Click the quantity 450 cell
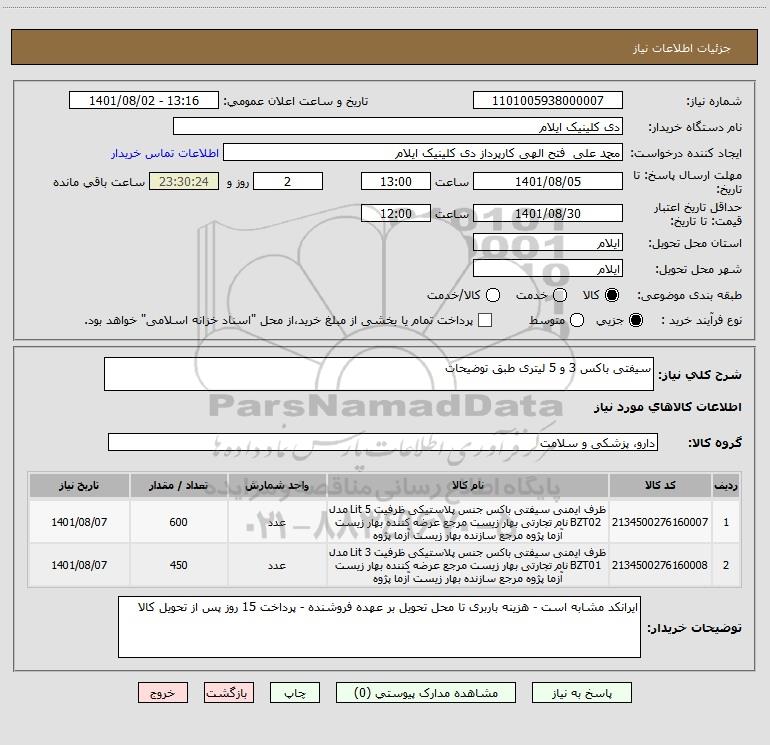 pos(178,565)
